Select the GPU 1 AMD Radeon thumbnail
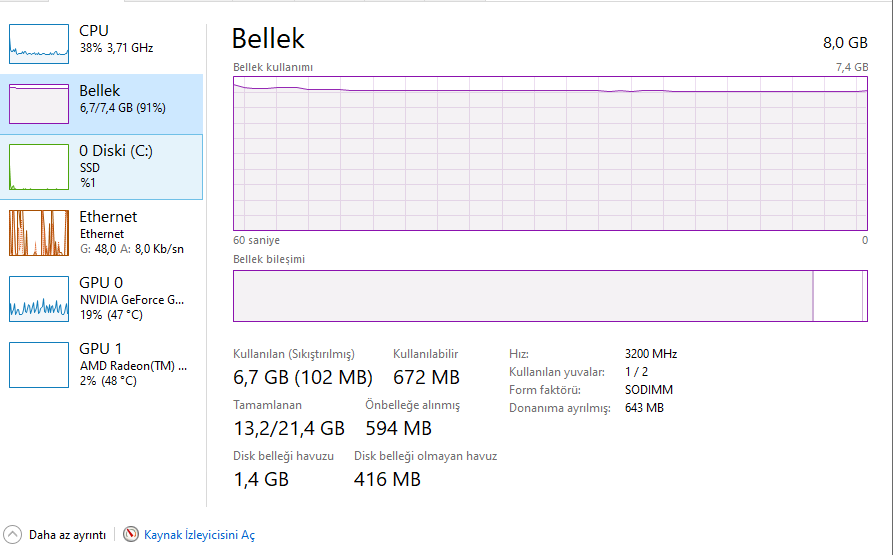This screenshot has width=893, height=555. [39, 365]
